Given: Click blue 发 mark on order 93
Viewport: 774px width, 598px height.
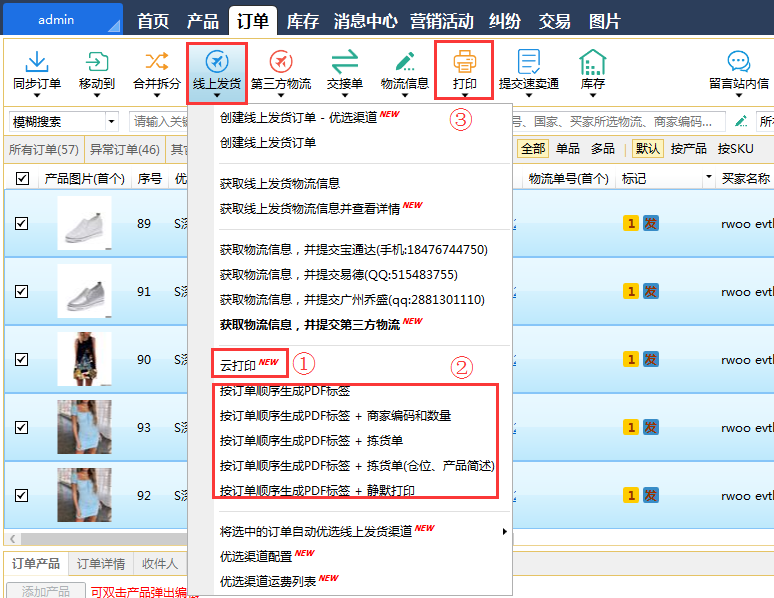Looking at the screenshot, I should coord(651,427).
